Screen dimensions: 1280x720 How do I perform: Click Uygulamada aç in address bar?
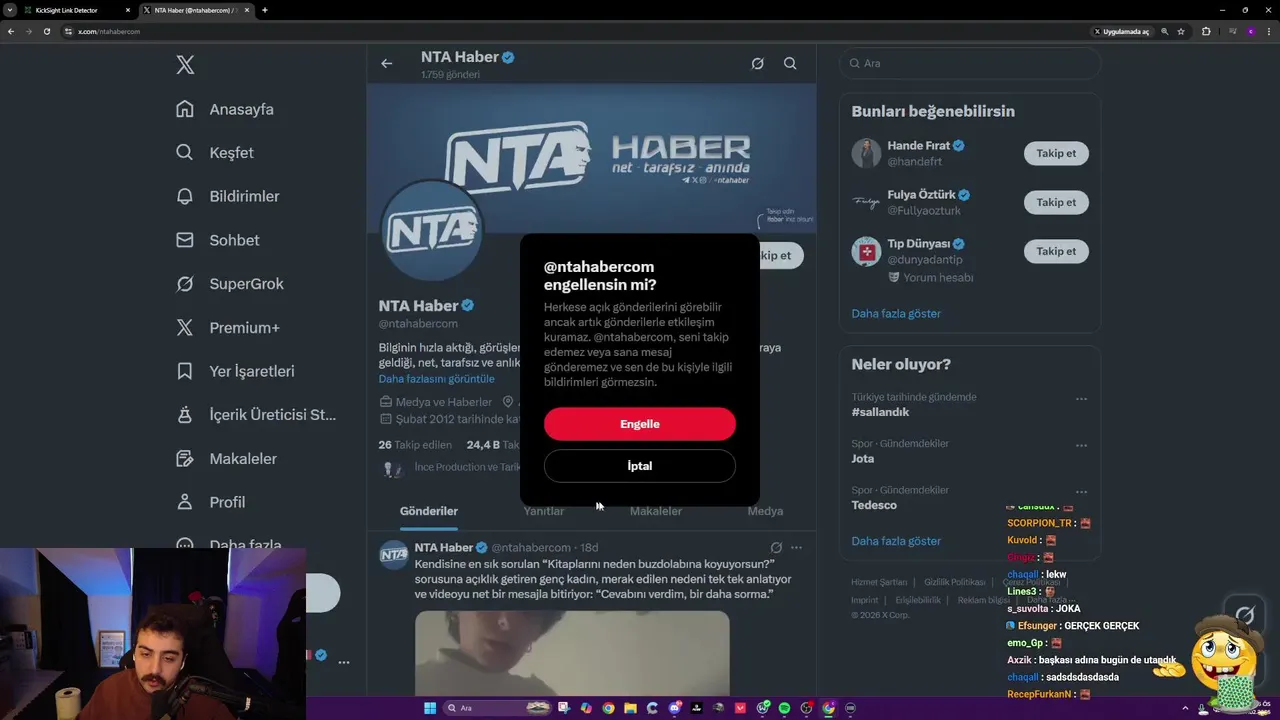pos(1122,31)
